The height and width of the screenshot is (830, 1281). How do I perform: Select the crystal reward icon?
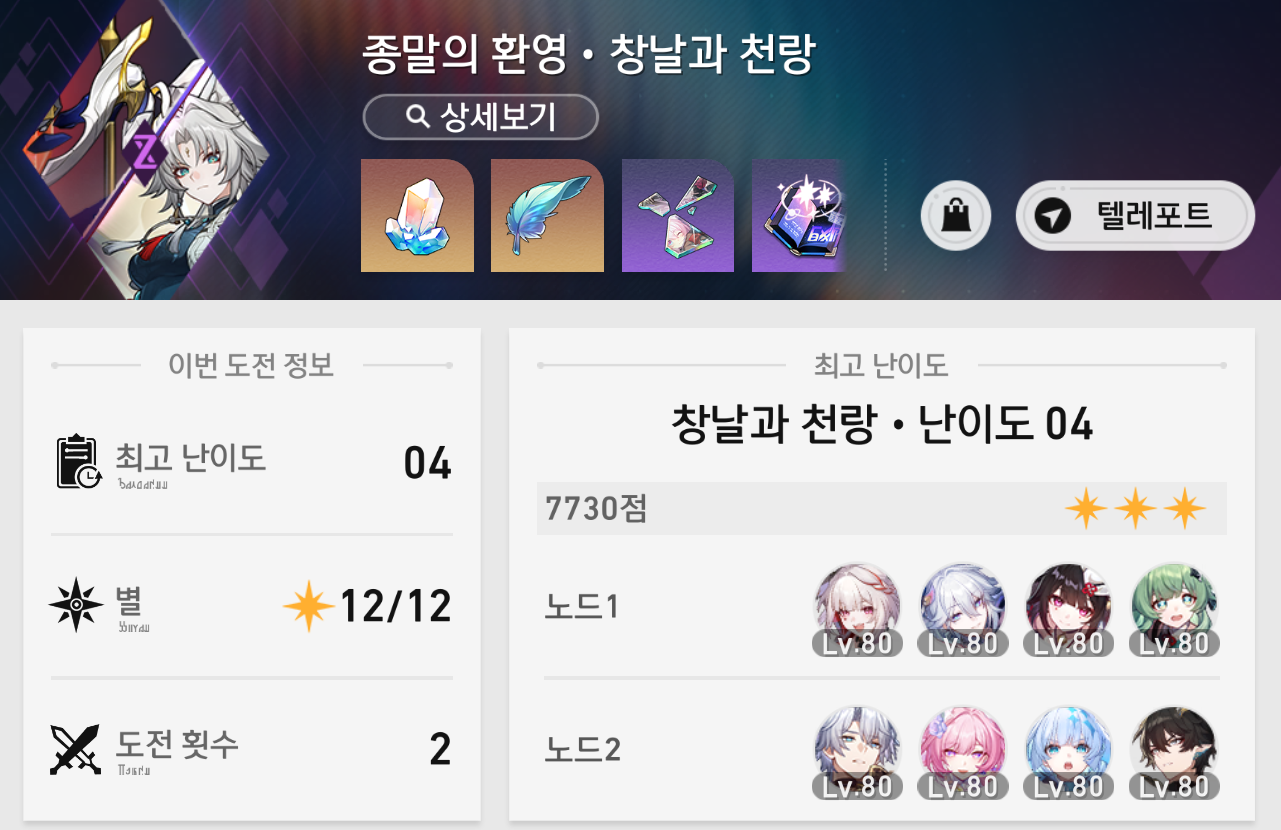click(417, 215)
